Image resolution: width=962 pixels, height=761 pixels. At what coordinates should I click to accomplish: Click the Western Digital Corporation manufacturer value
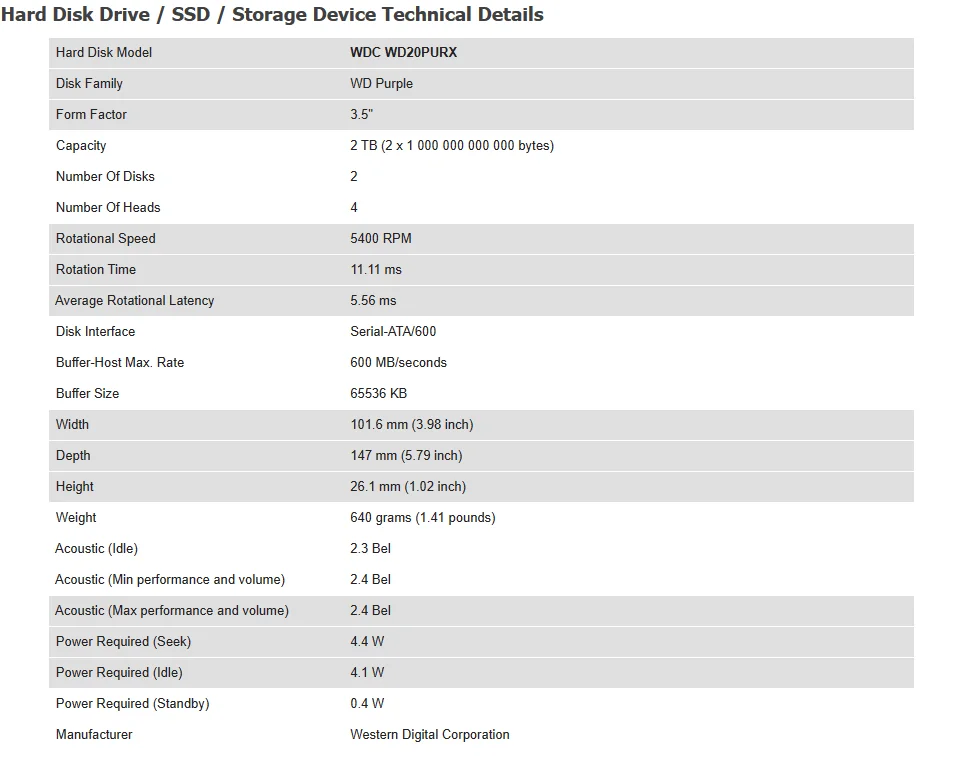click(x=429, y=734)
